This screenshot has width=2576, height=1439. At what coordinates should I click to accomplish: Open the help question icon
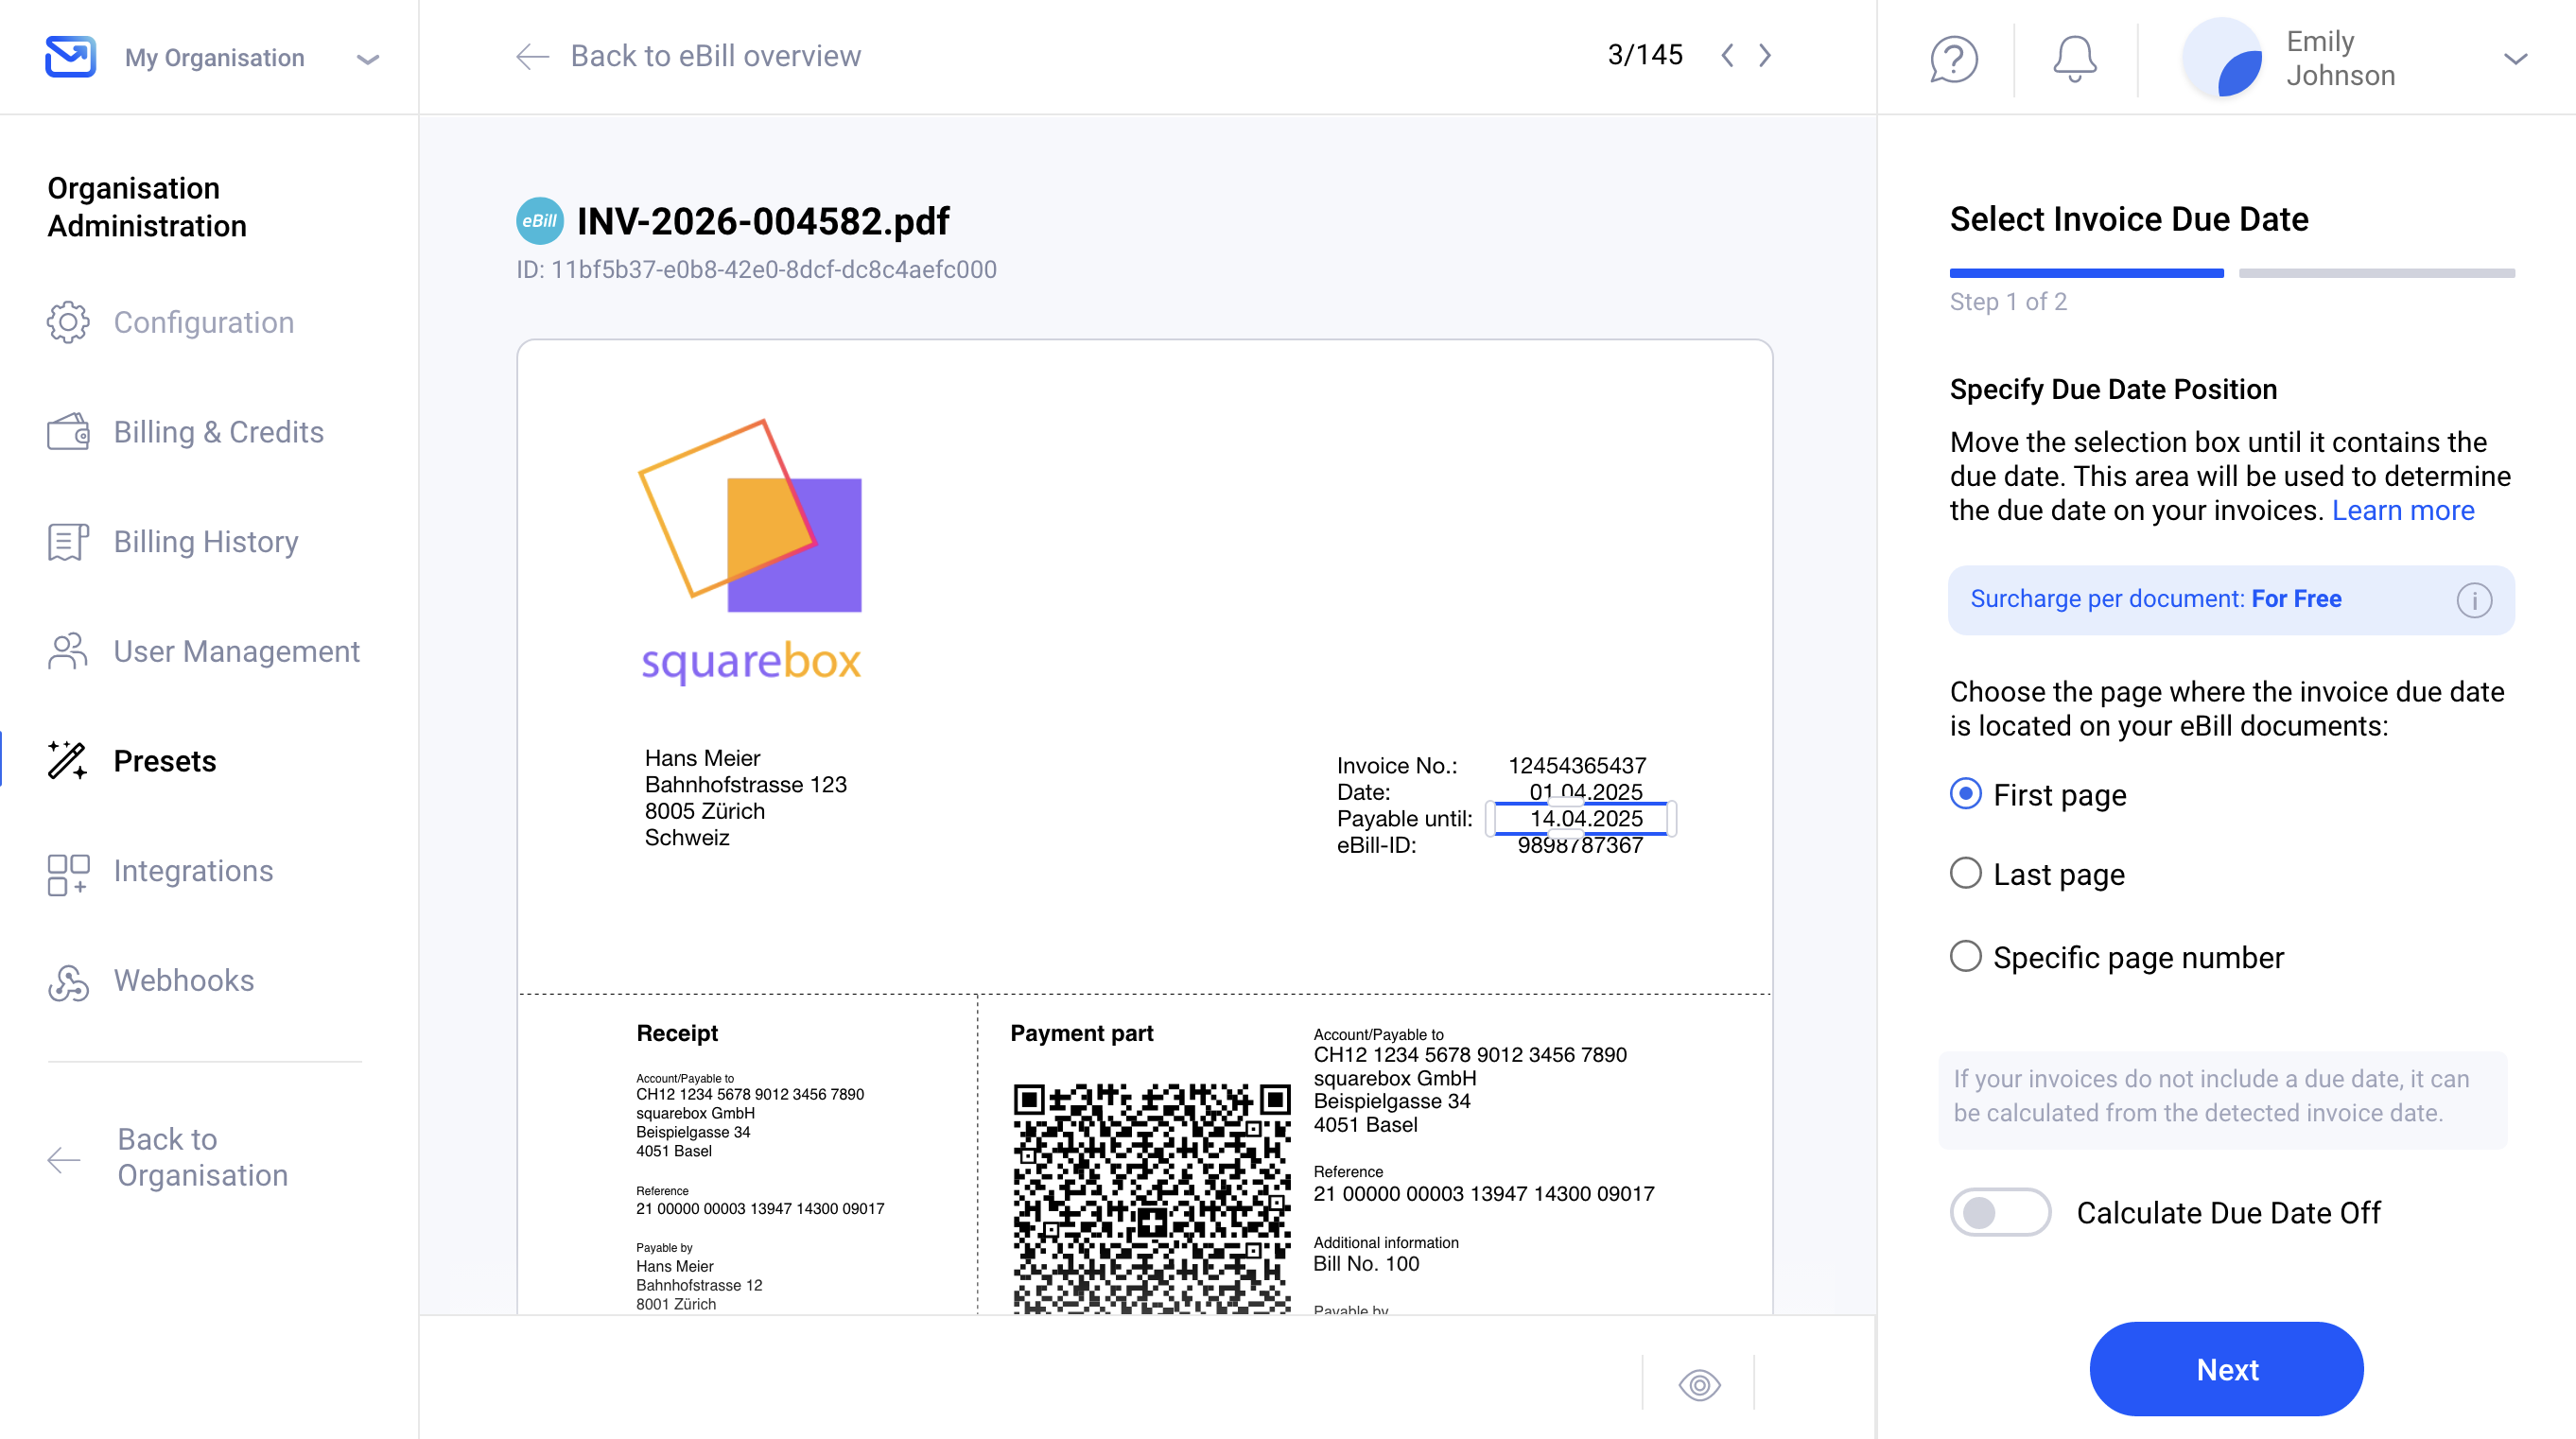click(1953, 59)
